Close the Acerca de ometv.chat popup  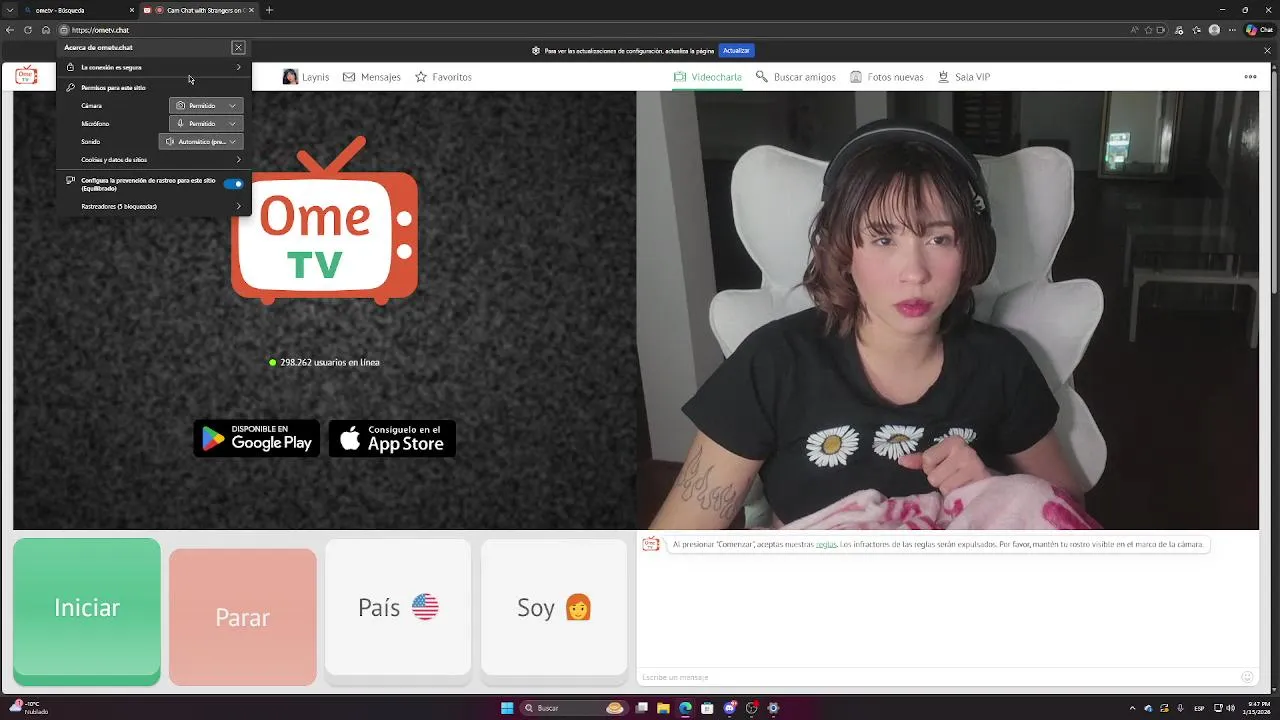tap(238, 47)
